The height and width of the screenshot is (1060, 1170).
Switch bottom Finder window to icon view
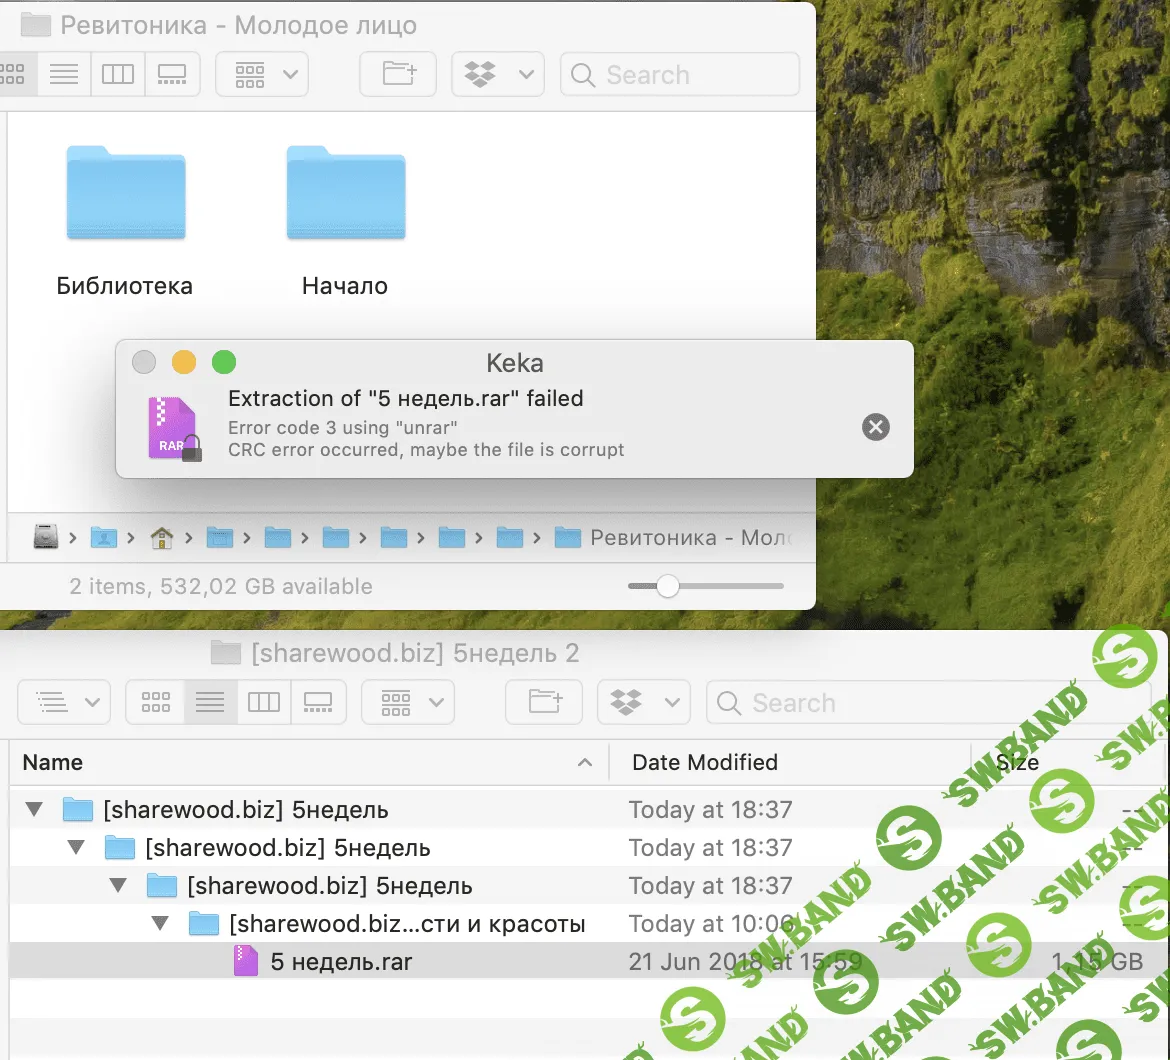pos(156,702)
